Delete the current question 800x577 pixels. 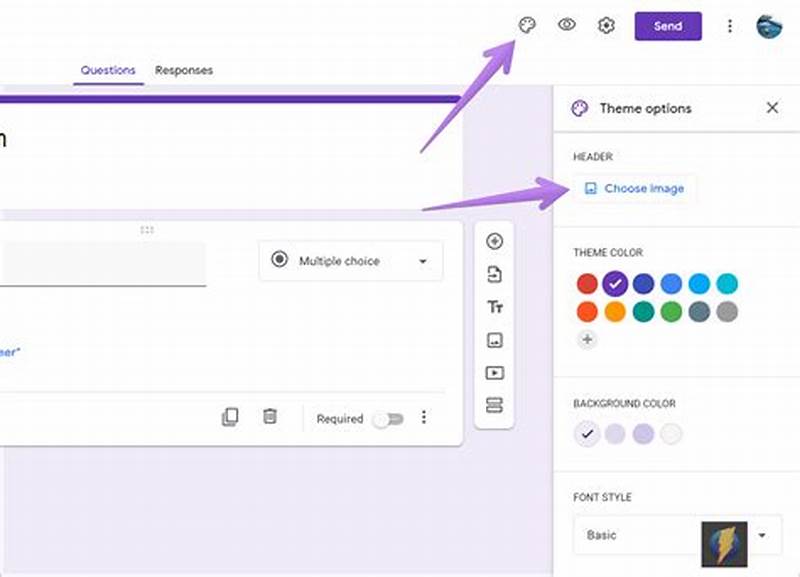(x=270, y=418)
